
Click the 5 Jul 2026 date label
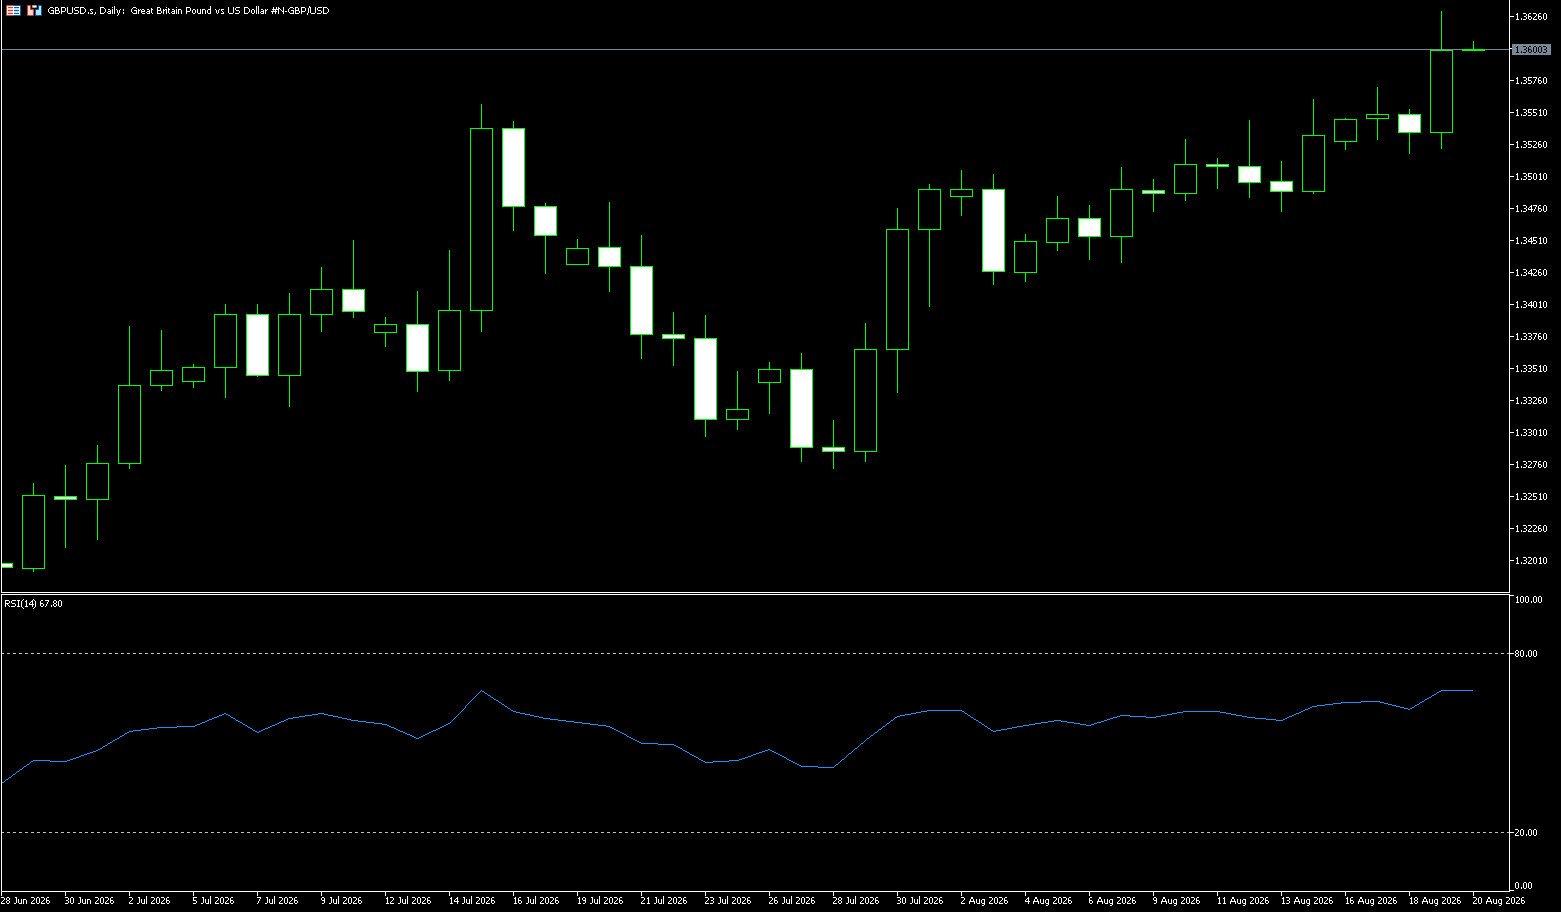213,901
